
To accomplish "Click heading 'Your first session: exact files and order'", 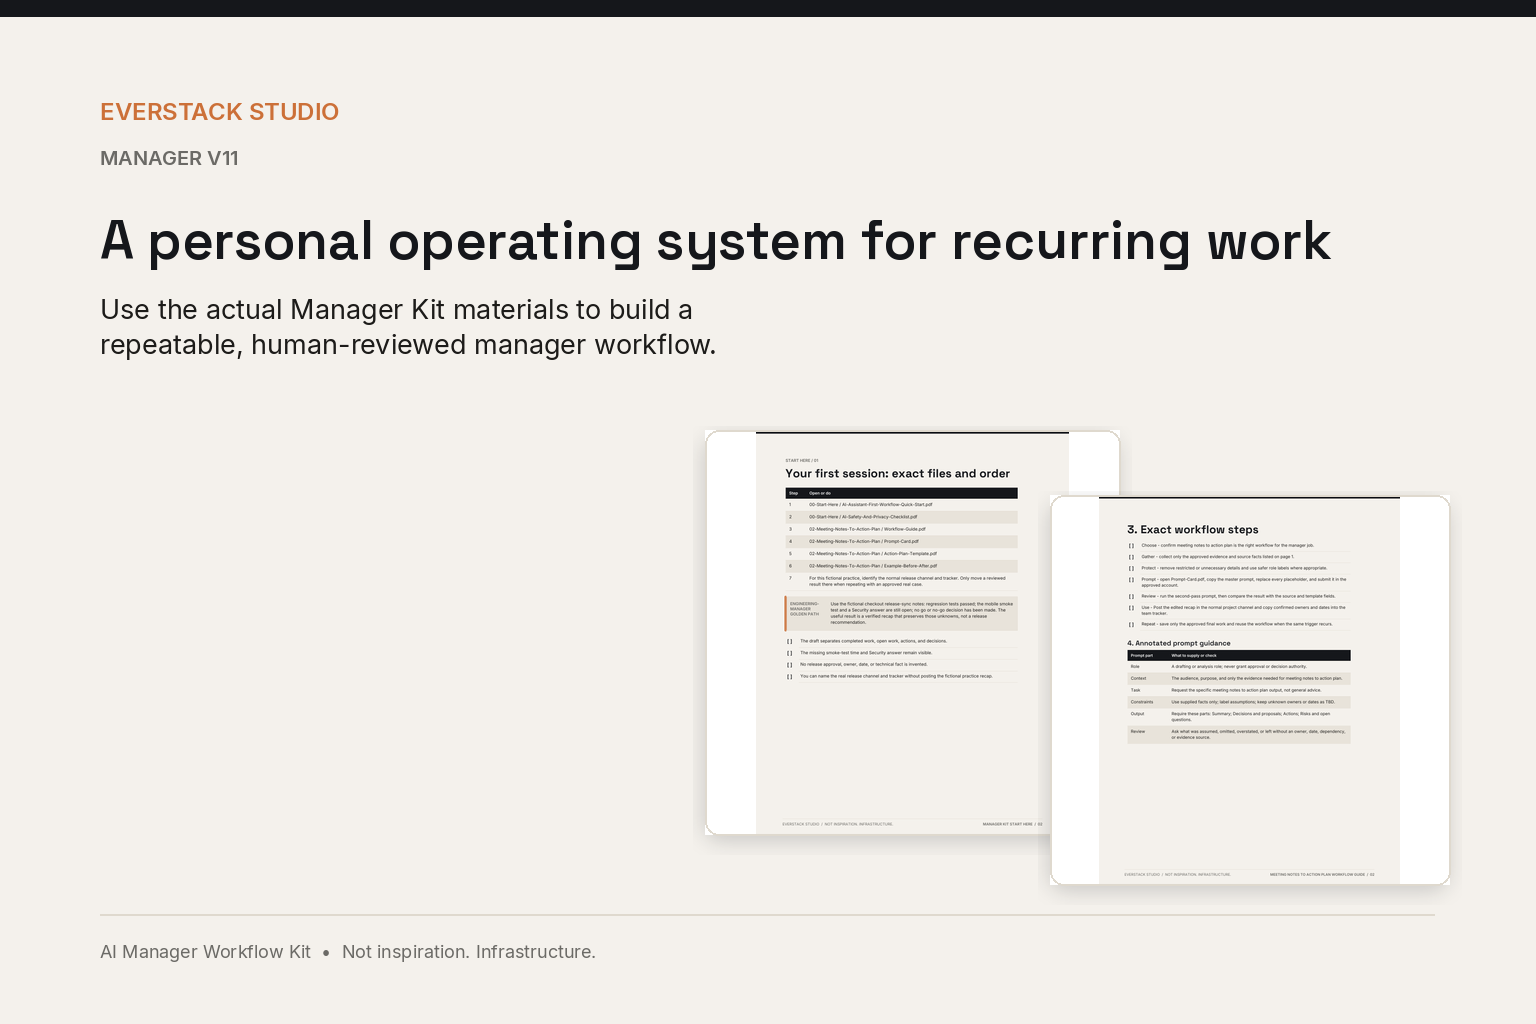I will click(897, 474).
